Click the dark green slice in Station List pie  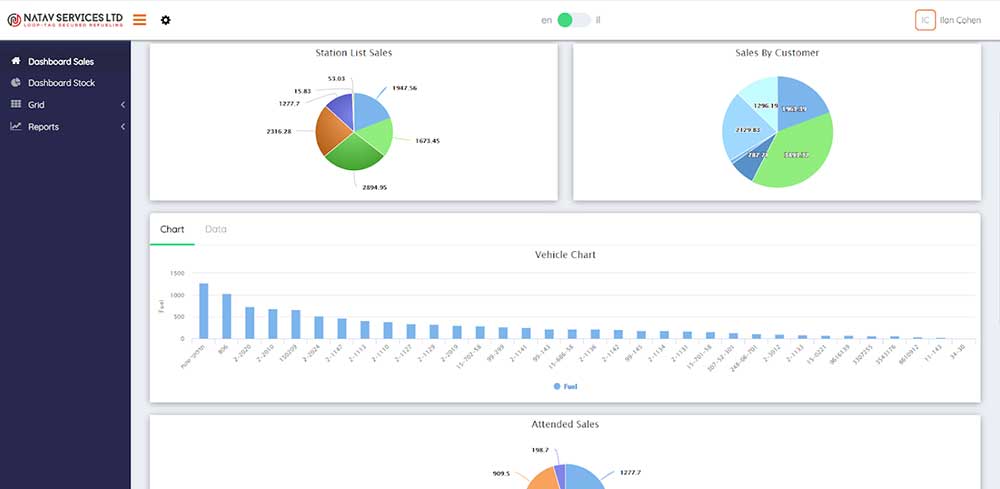tap(355, 153)
